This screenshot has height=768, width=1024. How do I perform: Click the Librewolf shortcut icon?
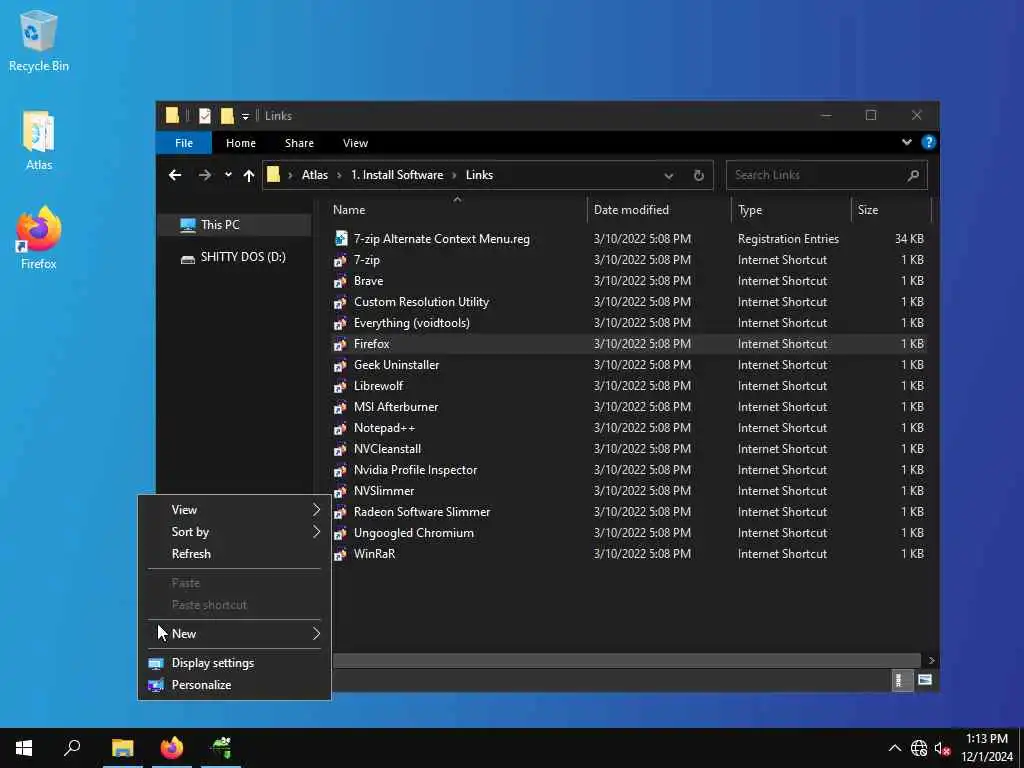pos(340,387)
